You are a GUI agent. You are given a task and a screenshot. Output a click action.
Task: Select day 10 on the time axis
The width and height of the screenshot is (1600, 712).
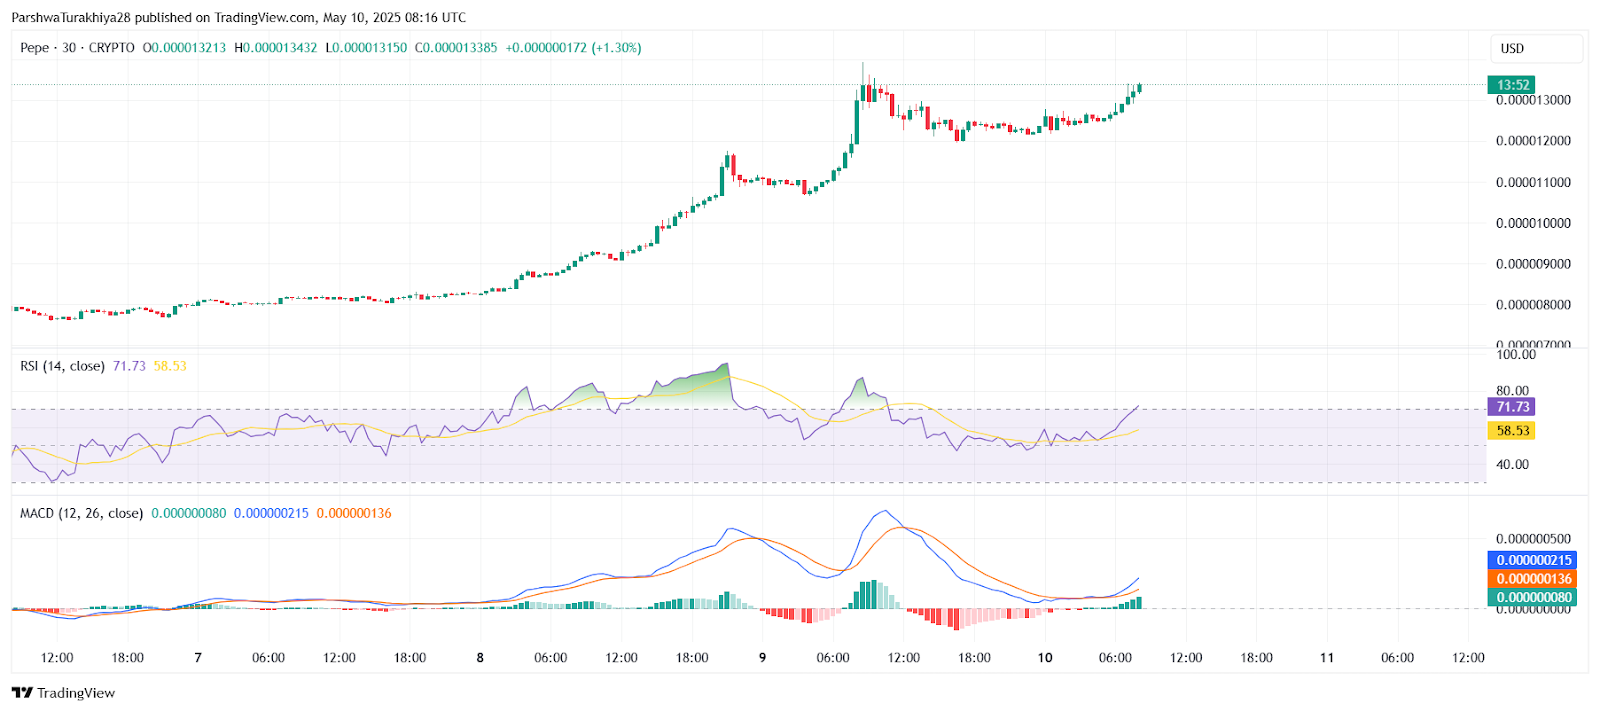1045,658
